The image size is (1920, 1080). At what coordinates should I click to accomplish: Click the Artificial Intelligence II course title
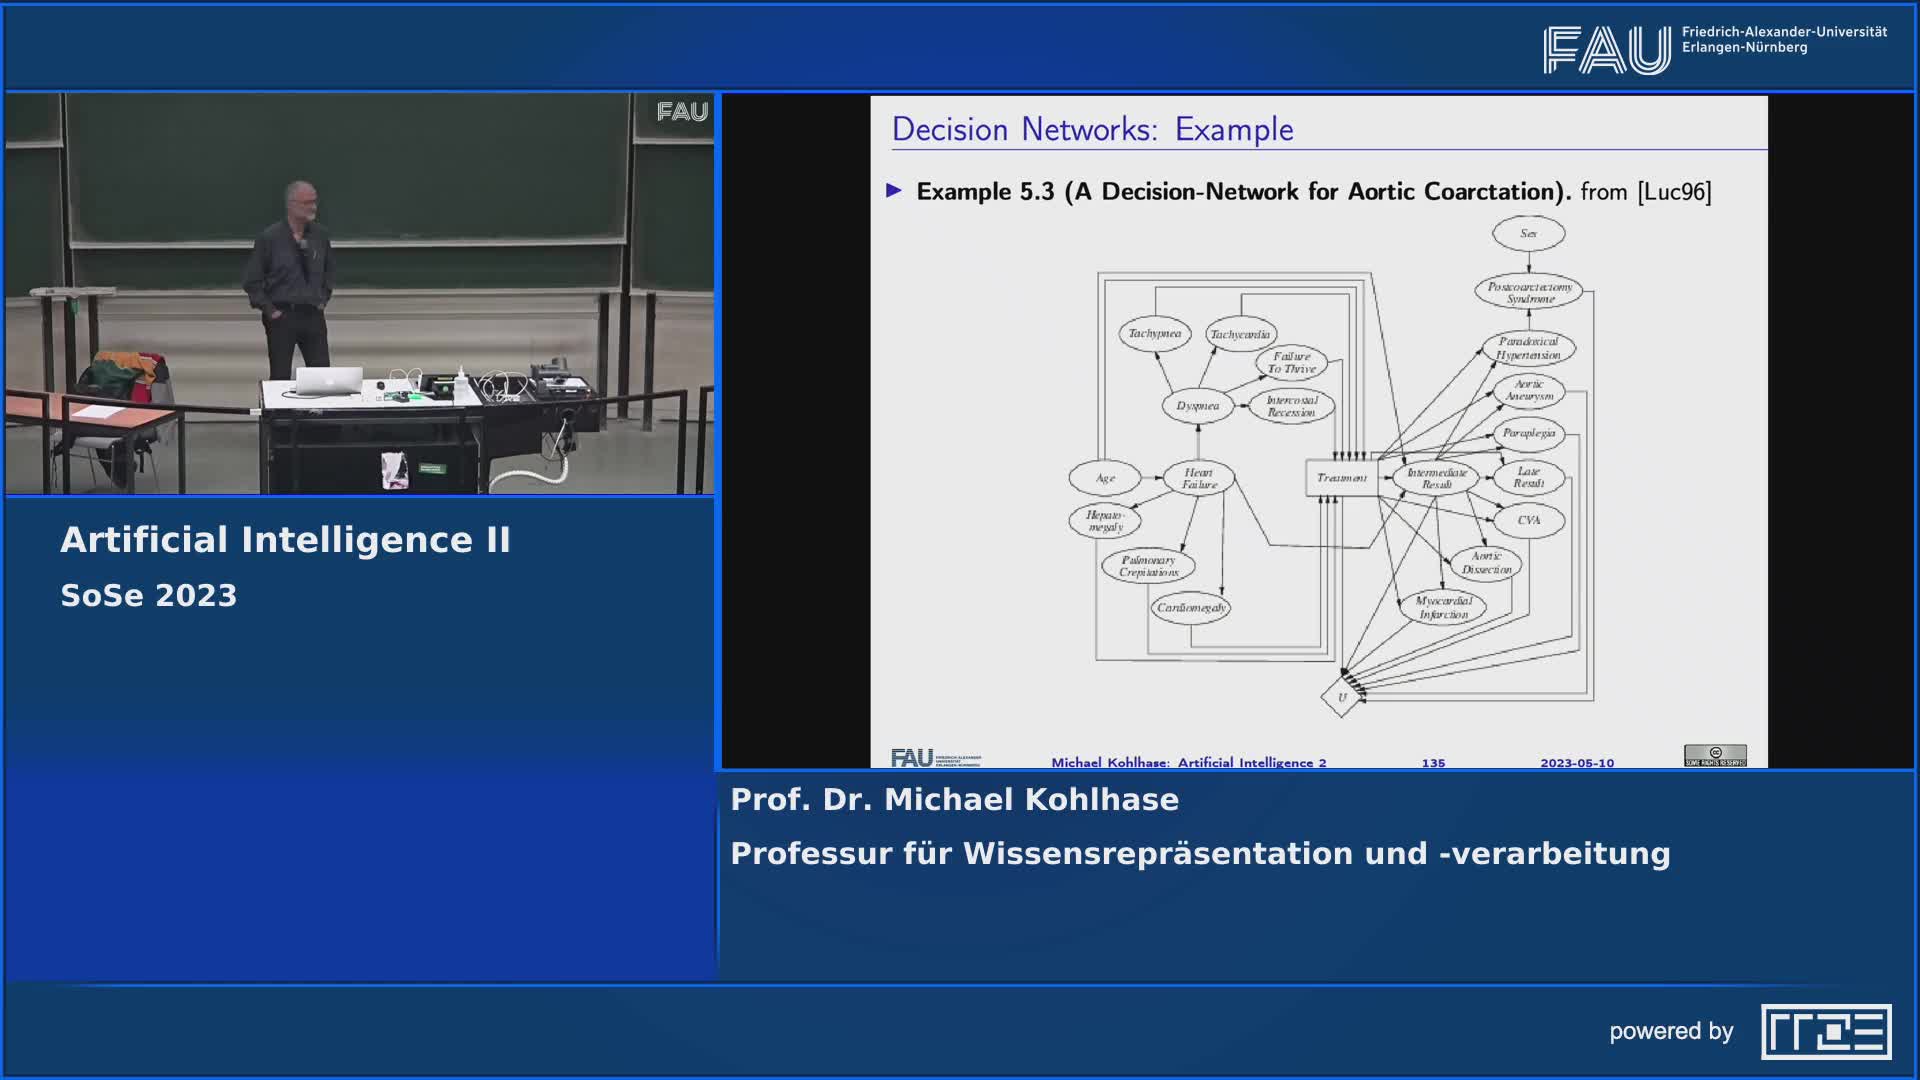pos(285,540)
